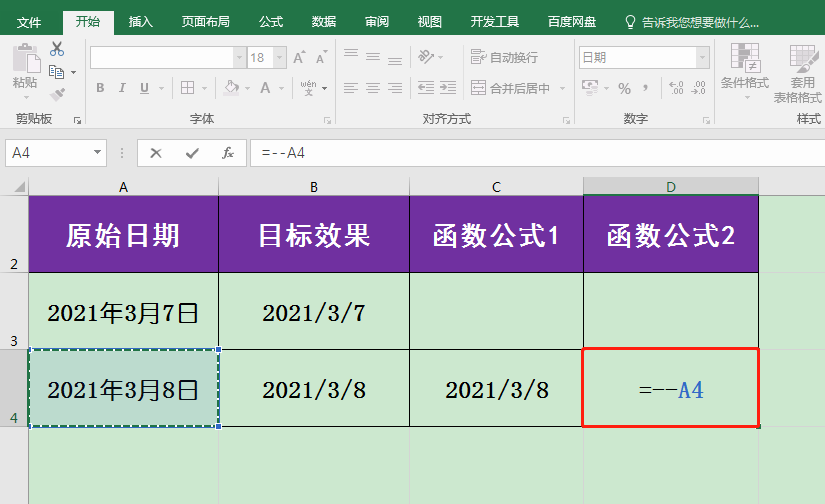Viewport: 825px width, 504px height.
Task: Click Decrease Decimal icon
Action: 699,88
